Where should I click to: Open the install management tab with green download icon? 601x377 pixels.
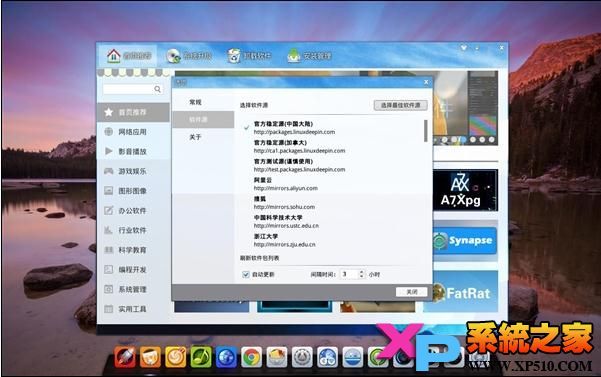point(309,56)
